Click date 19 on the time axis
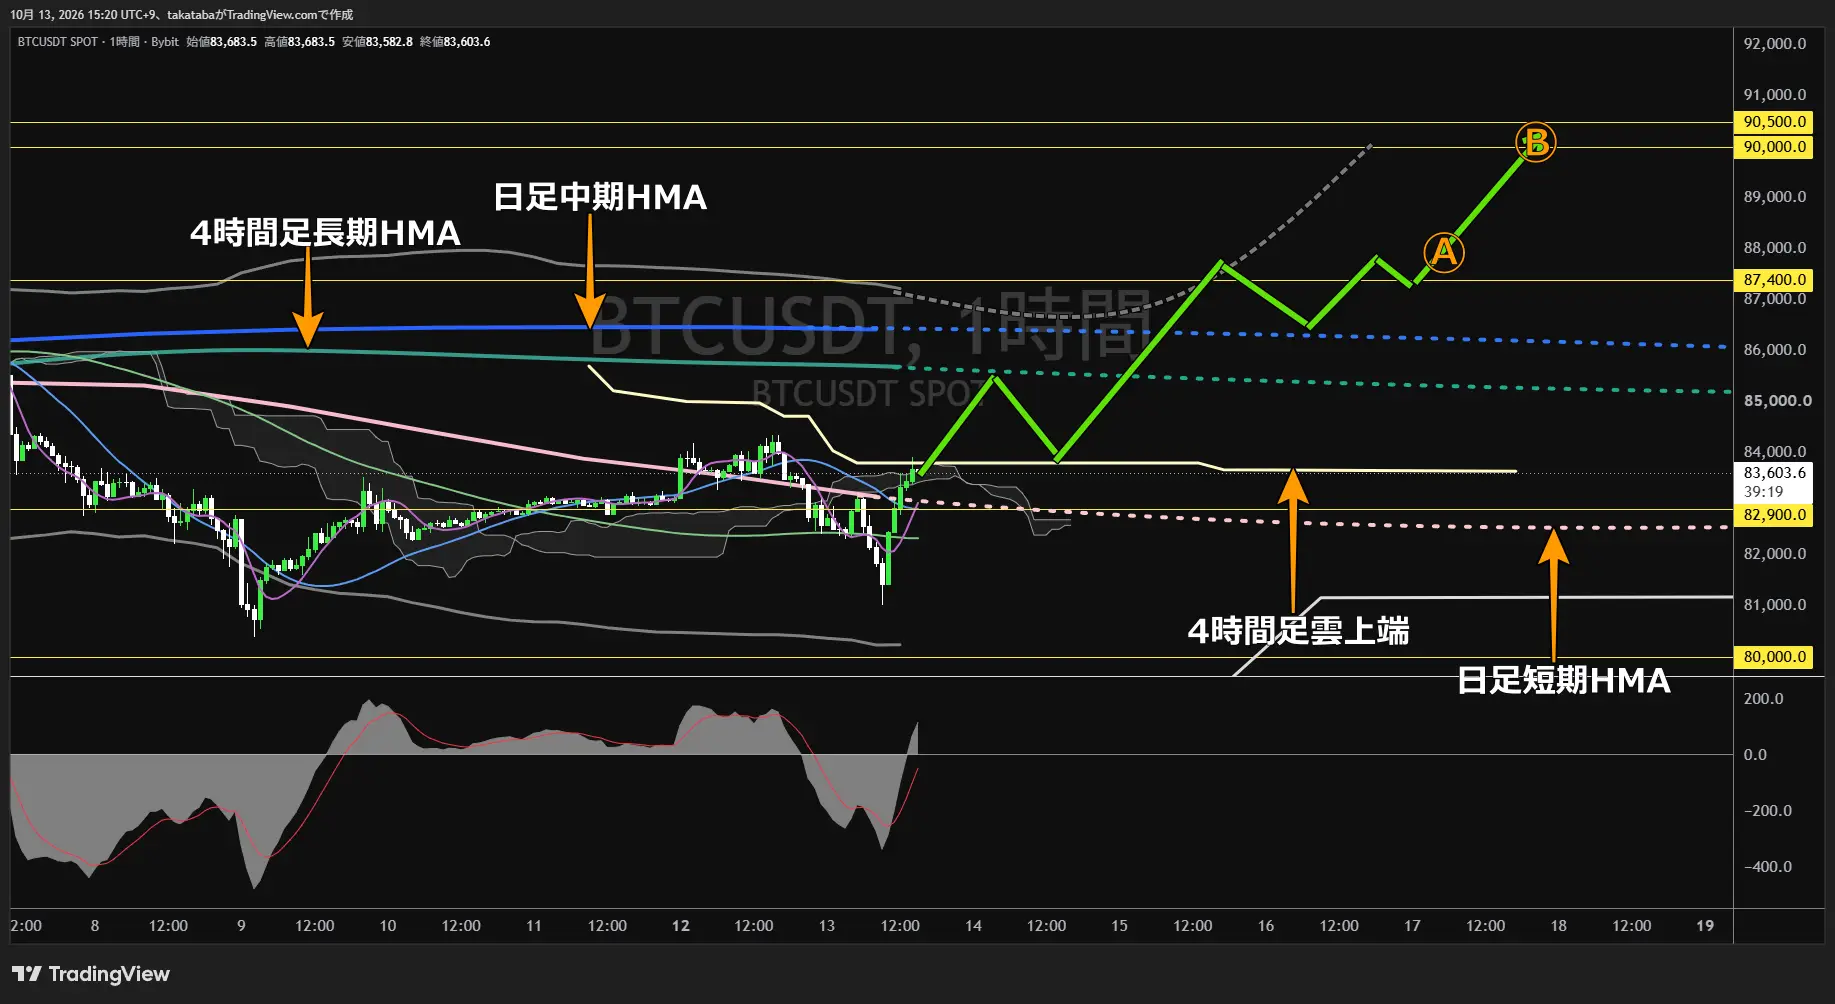 1705,926
